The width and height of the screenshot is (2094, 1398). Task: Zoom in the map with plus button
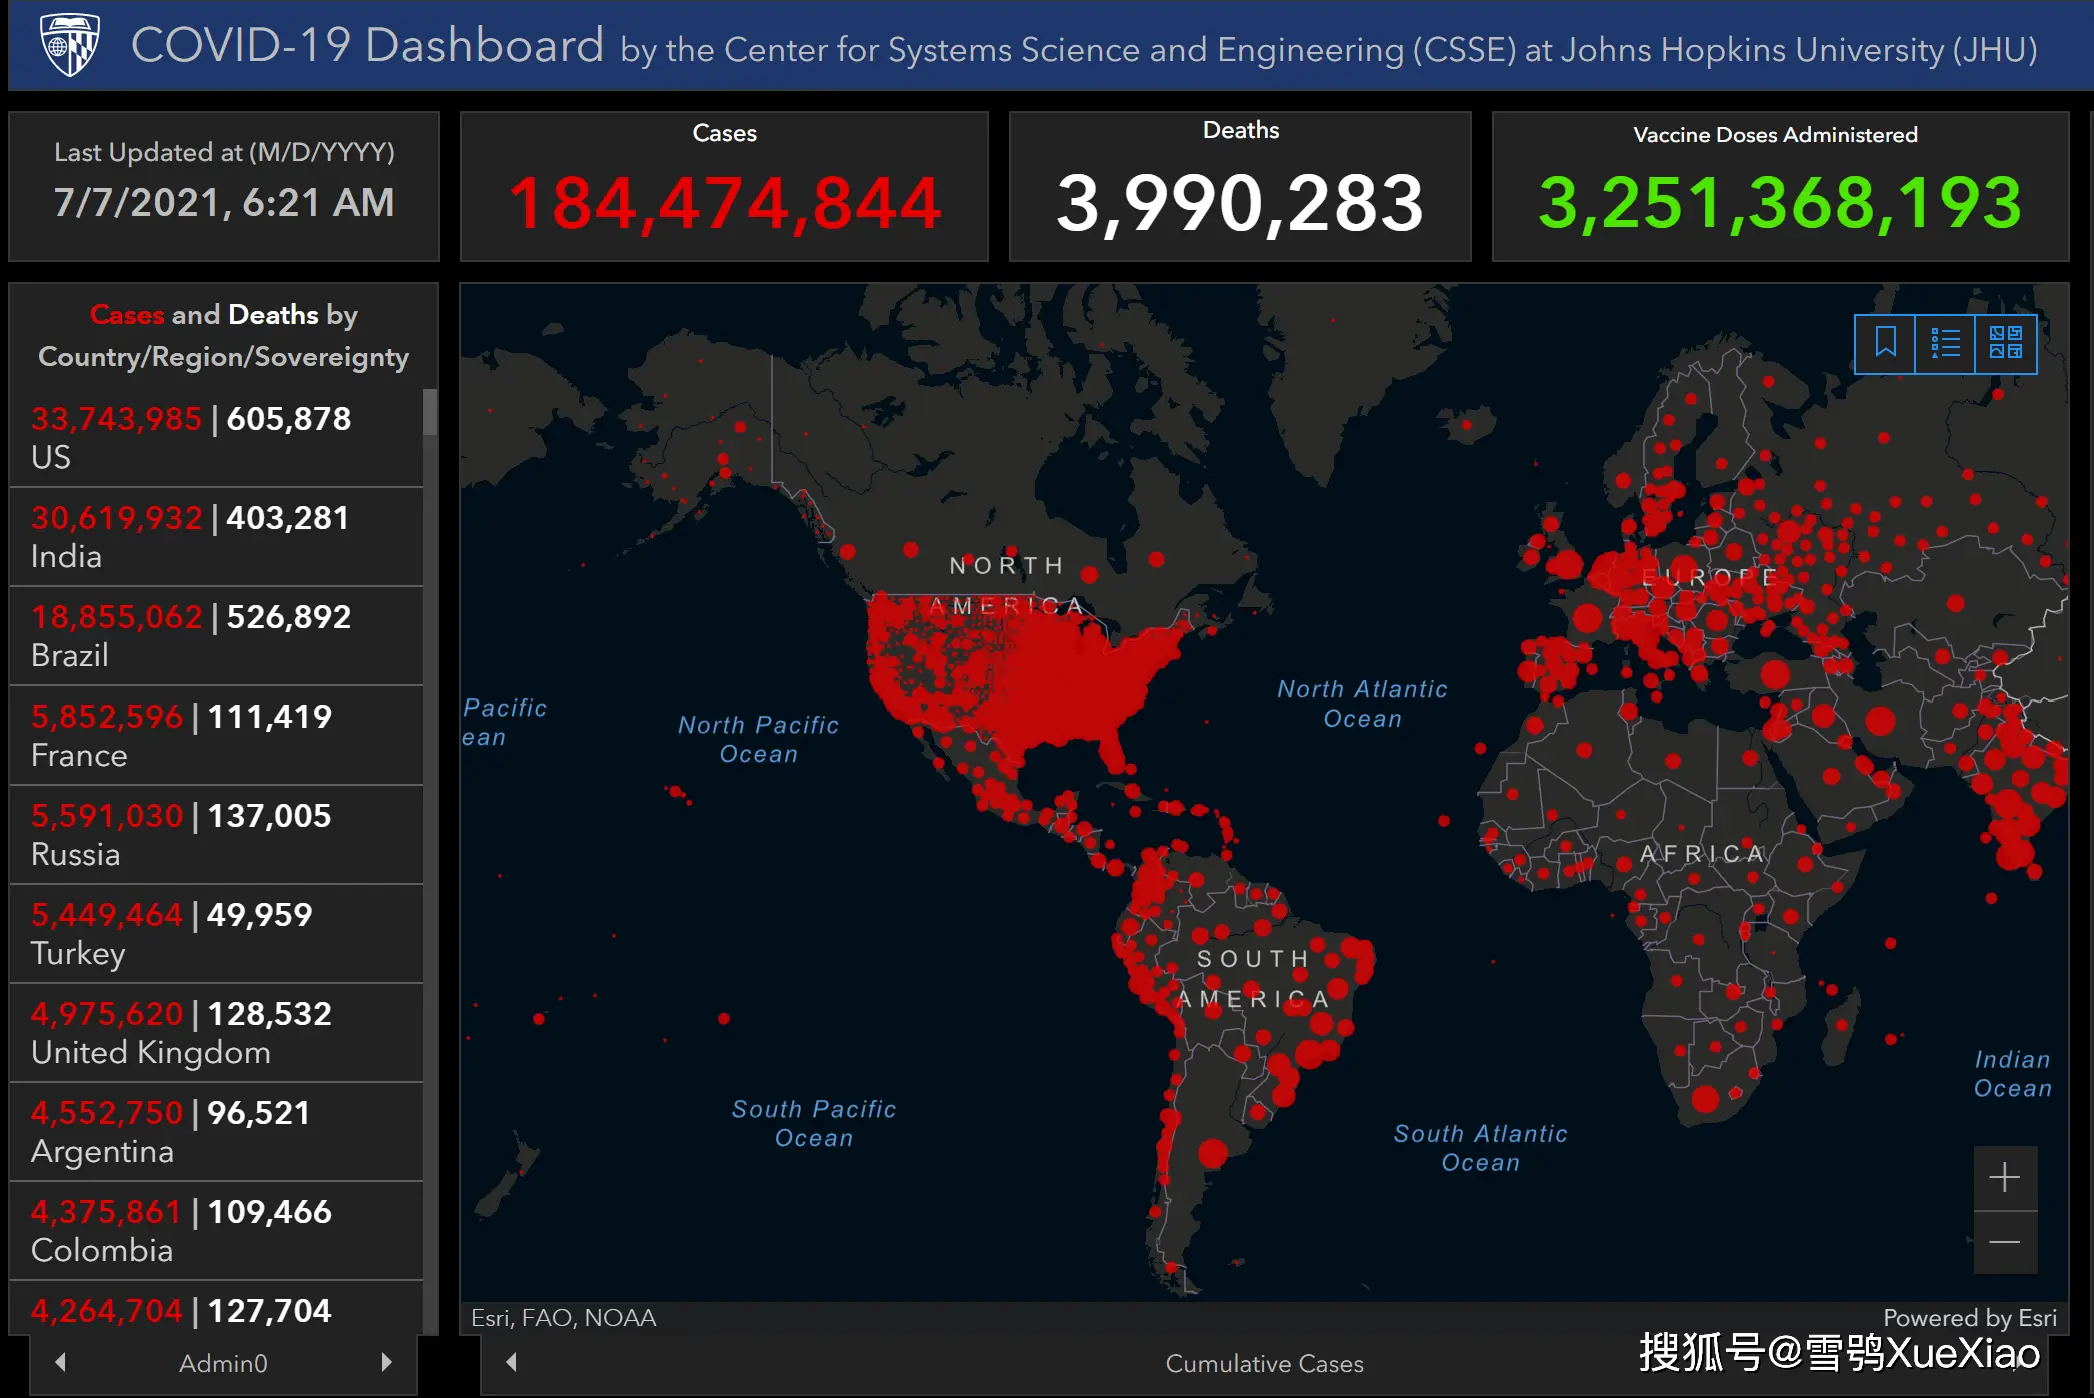[2004, 1178]
